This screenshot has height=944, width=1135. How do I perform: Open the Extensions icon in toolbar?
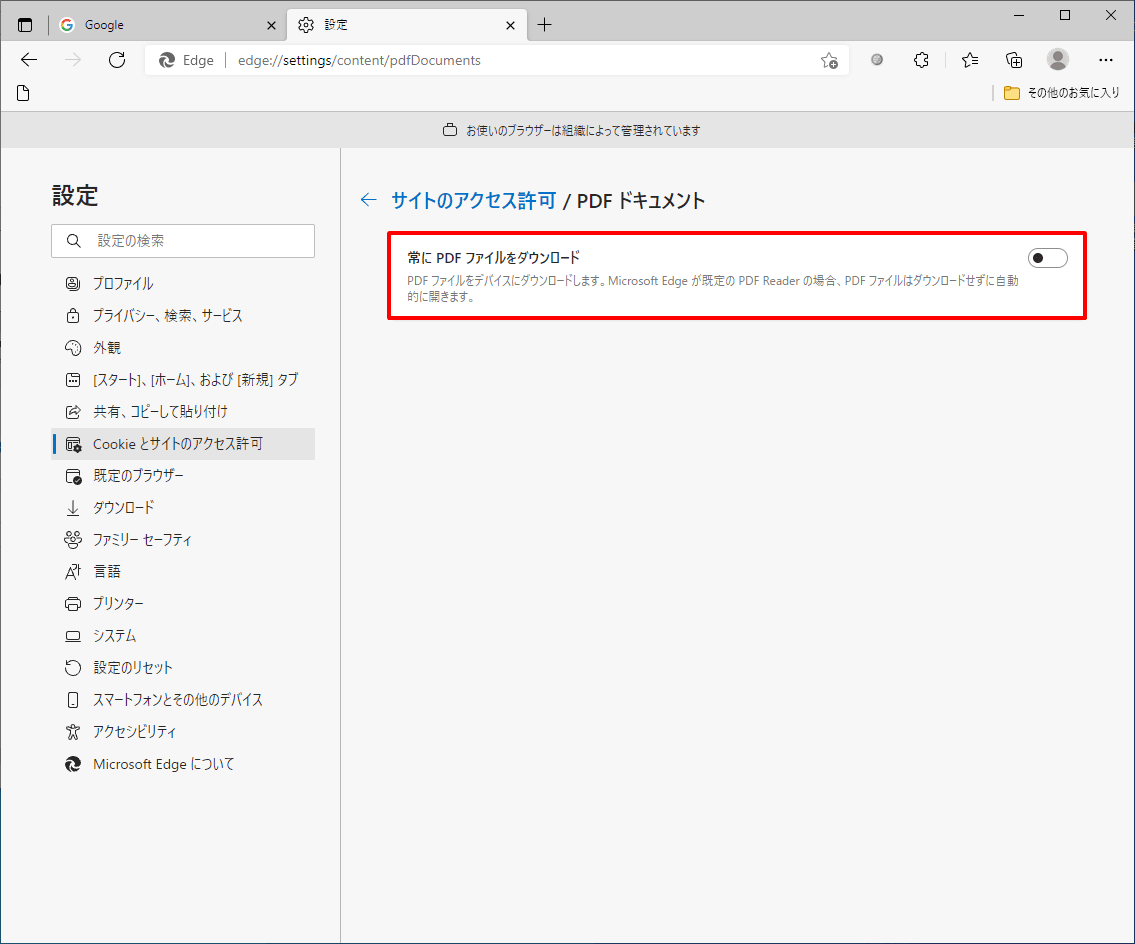click(x=921, y=60)
